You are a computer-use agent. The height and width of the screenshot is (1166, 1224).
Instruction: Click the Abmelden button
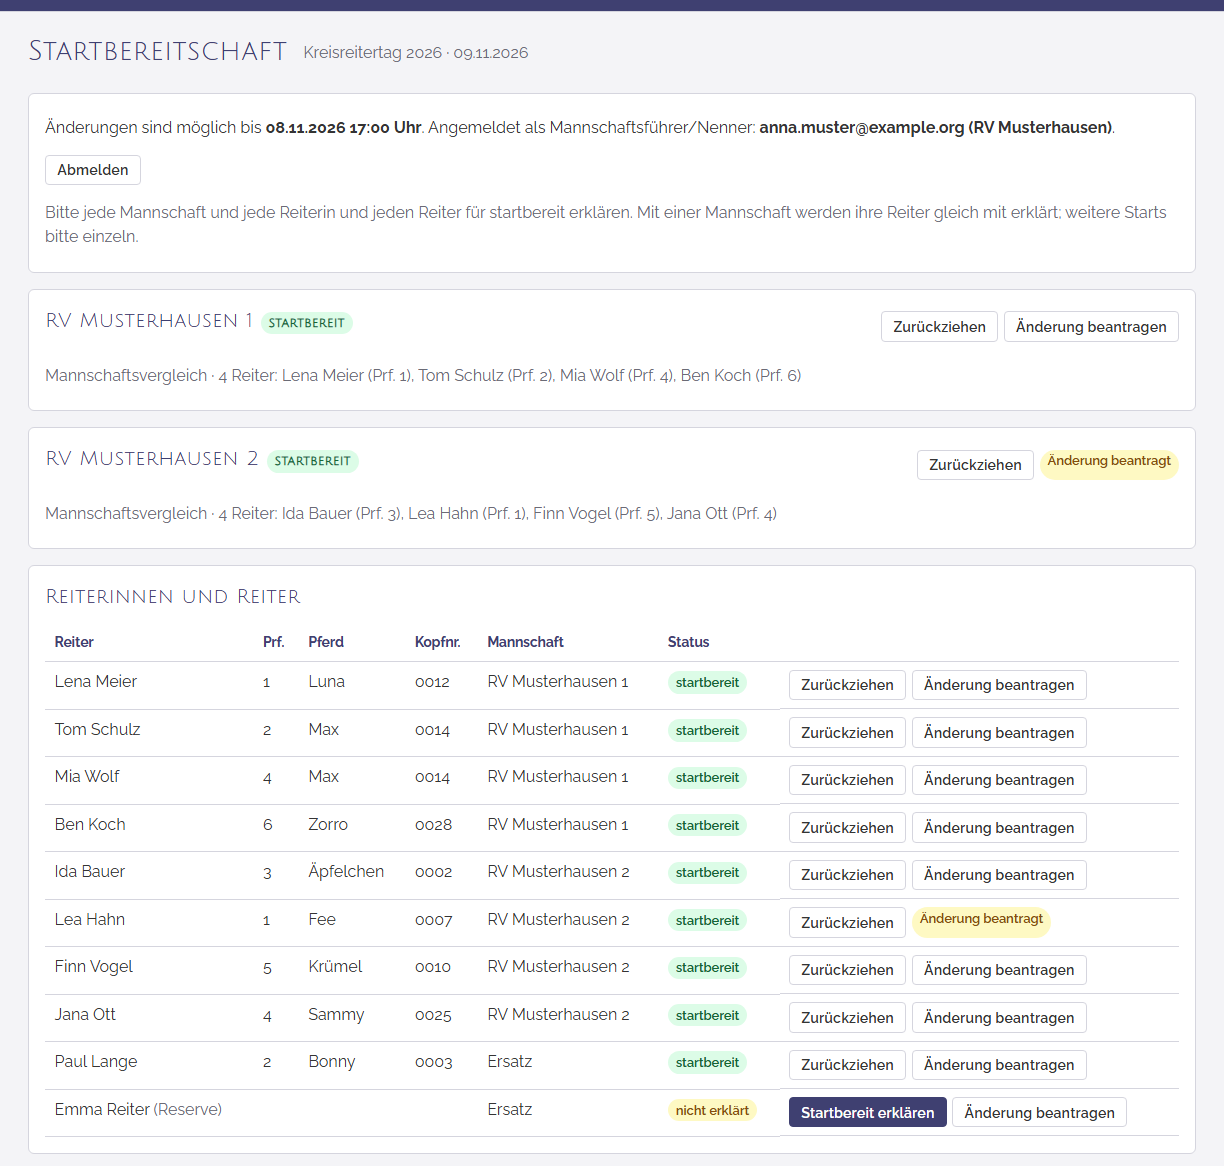coord(93,170)
